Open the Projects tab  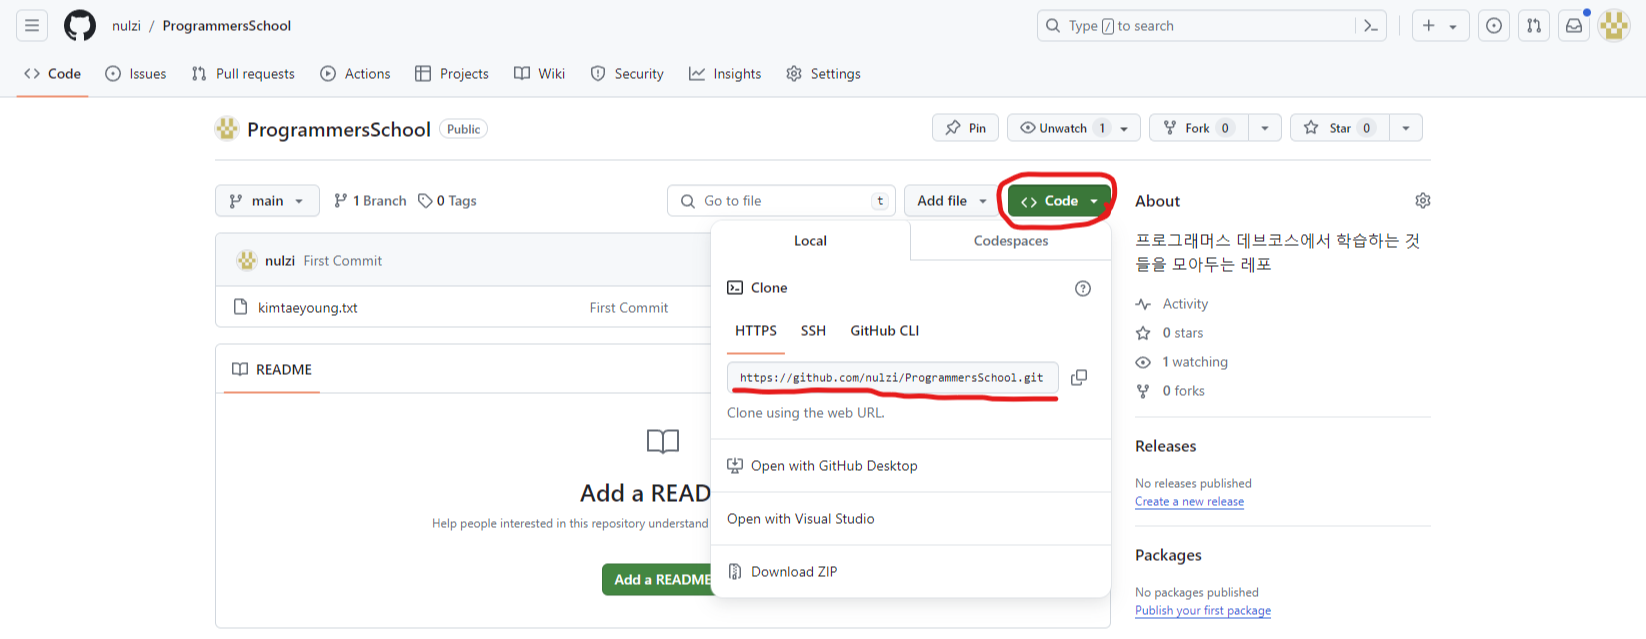452,74
